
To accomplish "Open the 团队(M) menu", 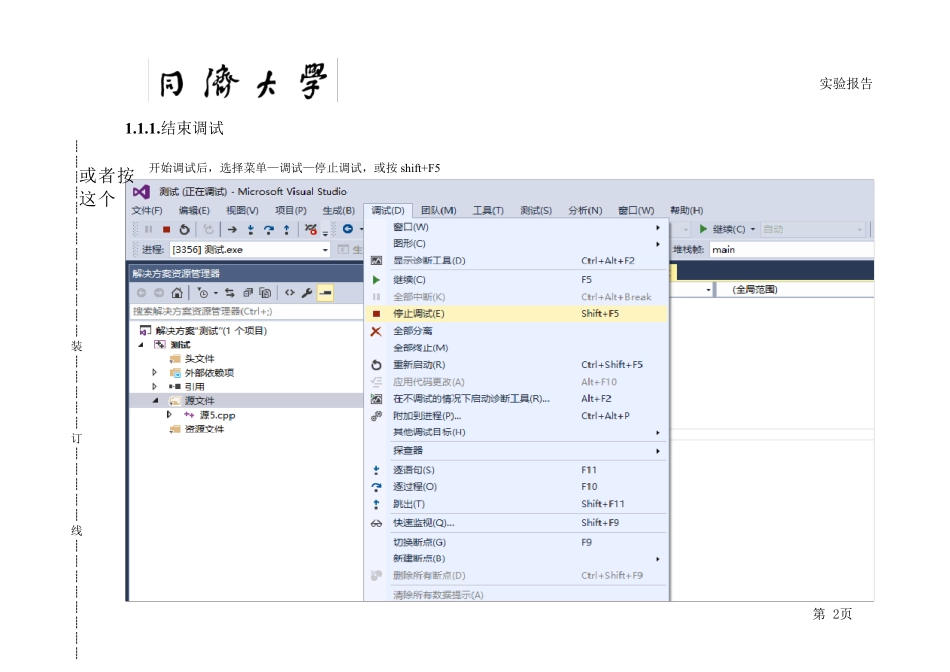I will point(439,210).
